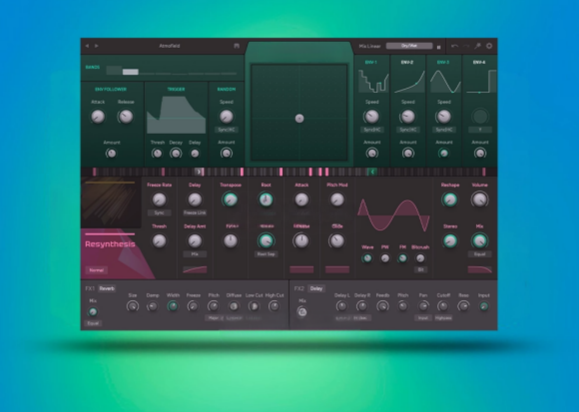Click the redo arrow icon

point(466,46)
